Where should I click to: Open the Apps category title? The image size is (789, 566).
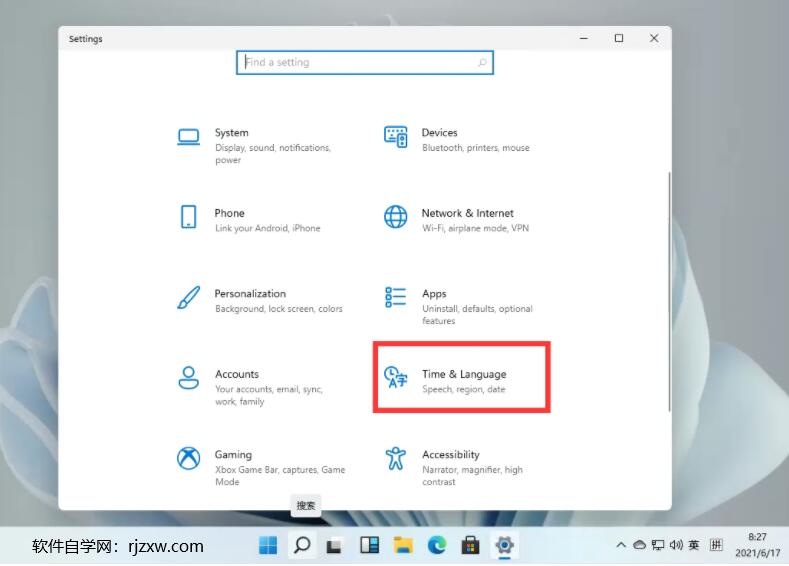click(x=434, y=294)
